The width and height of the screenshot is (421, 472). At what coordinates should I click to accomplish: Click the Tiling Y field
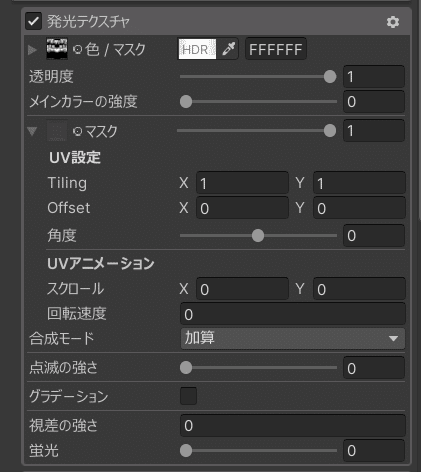[359, 183]
